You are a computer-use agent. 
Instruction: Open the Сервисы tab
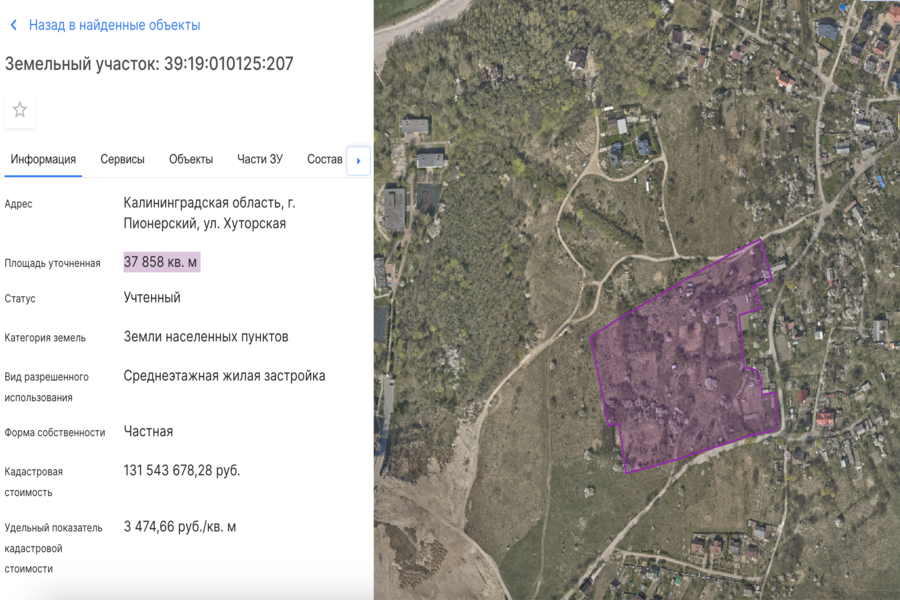tap(122, 159)
